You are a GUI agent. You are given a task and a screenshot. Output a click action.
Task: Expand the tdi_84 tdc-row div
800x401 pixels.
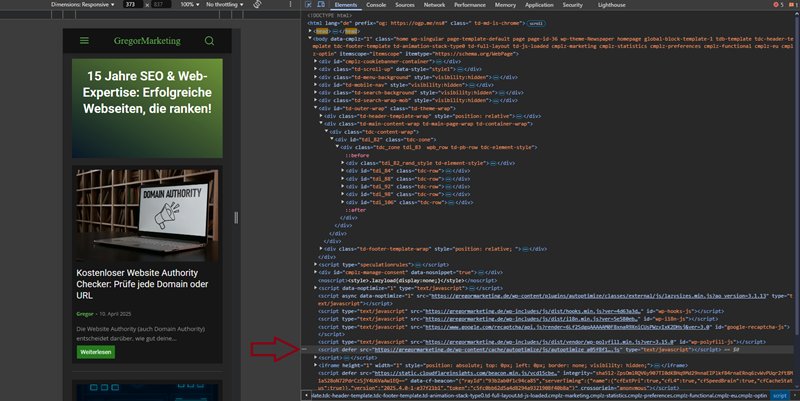pyautogui.click(x=342, y=171)
